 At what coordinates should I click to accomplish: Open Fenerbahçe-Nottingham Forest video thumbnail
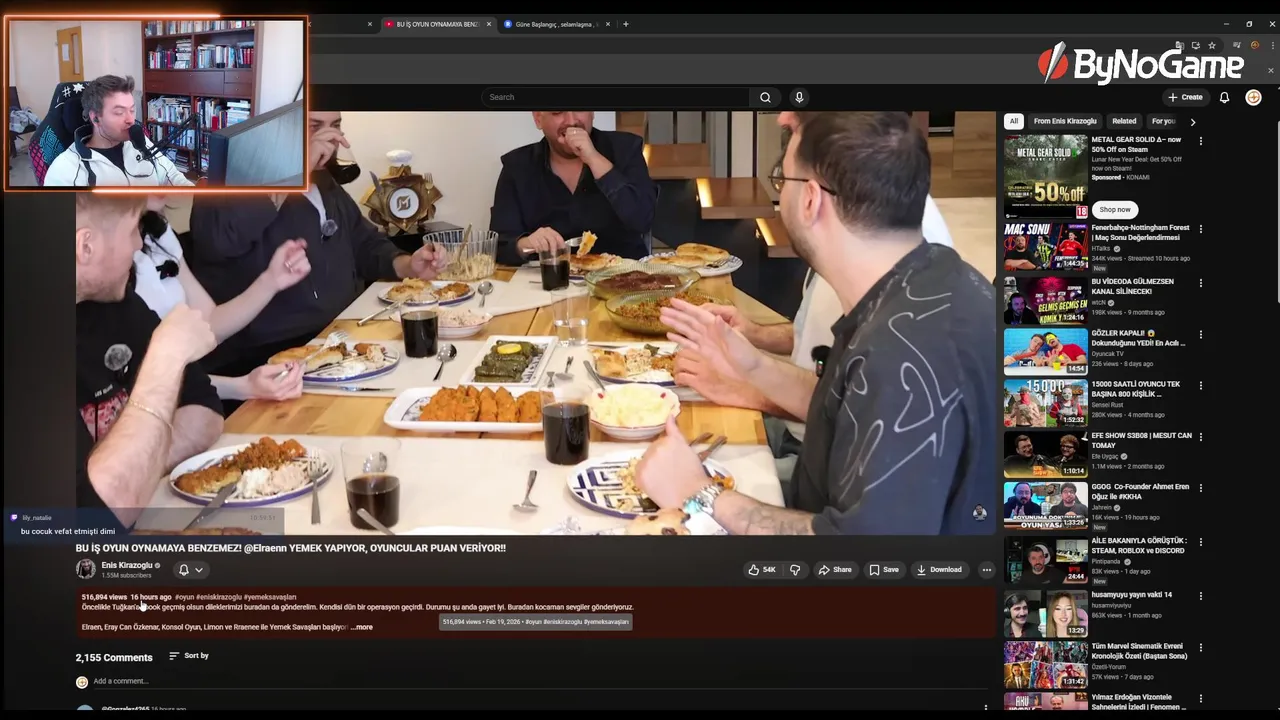tap(1046, 246)
